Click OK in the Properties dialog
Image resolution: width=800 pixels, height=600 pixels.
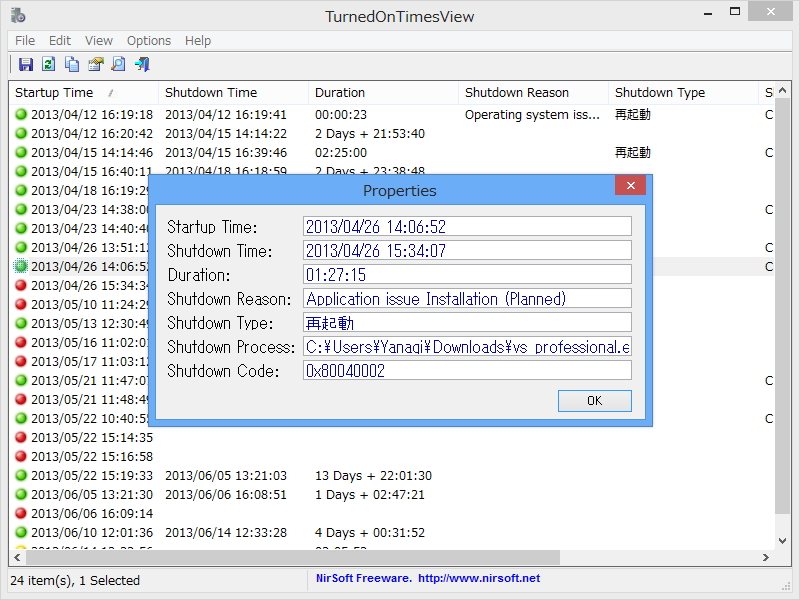[594, 401]
